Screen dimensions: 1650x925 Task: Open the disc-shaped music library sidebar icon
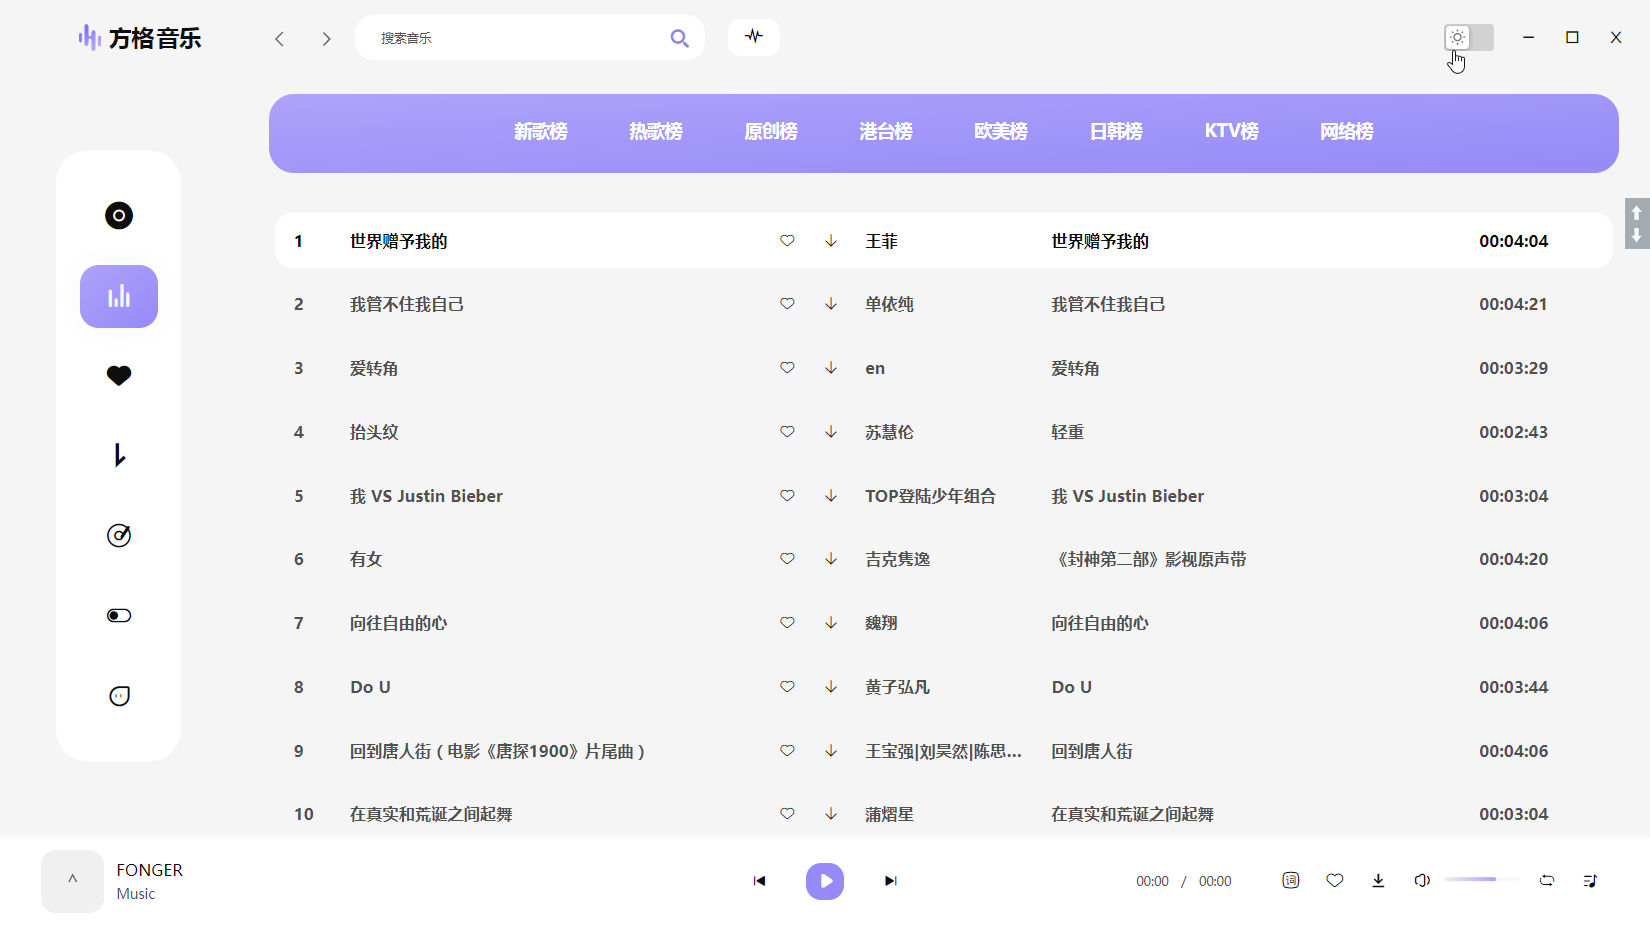point(119,216)
